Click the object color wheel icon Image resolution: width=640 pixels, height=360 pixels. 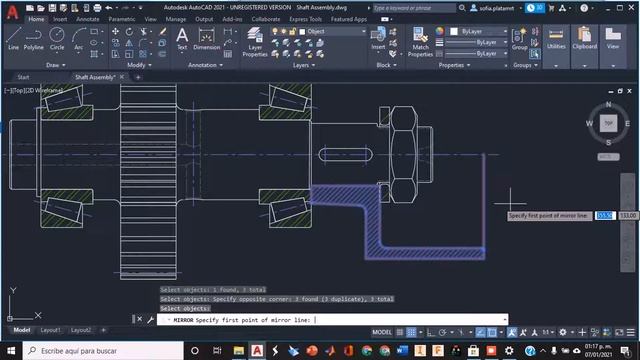point(439,31)
